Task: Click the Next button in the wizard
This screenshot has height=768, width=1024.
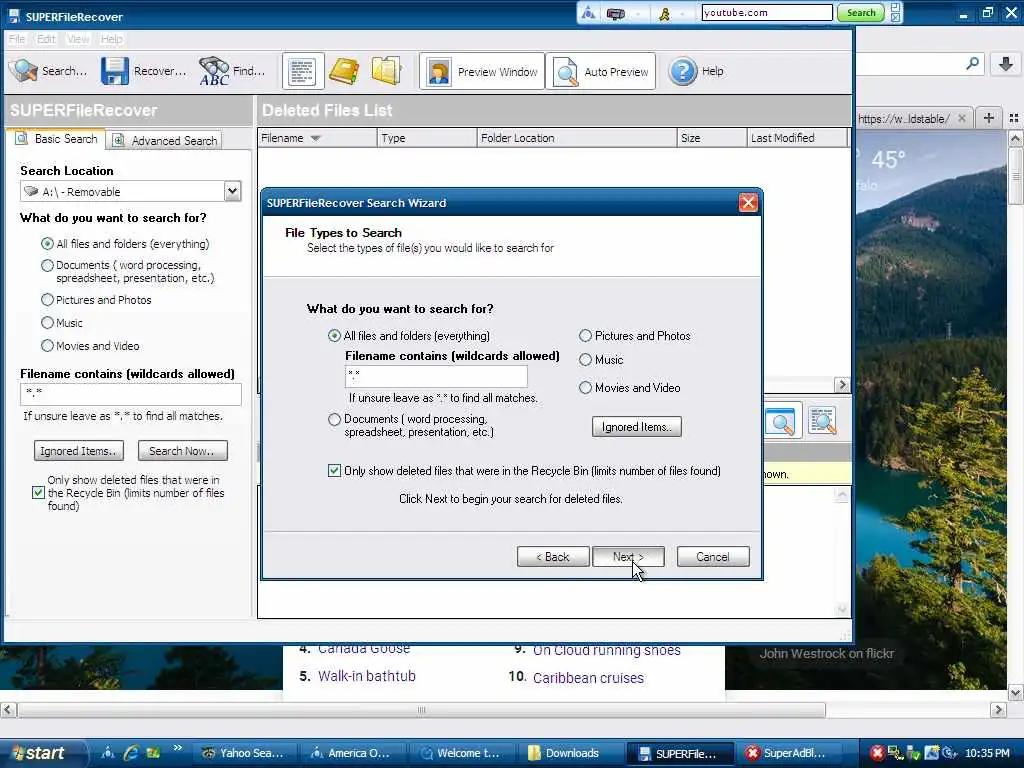Action: pyautogui.click(x=628, y=556)
